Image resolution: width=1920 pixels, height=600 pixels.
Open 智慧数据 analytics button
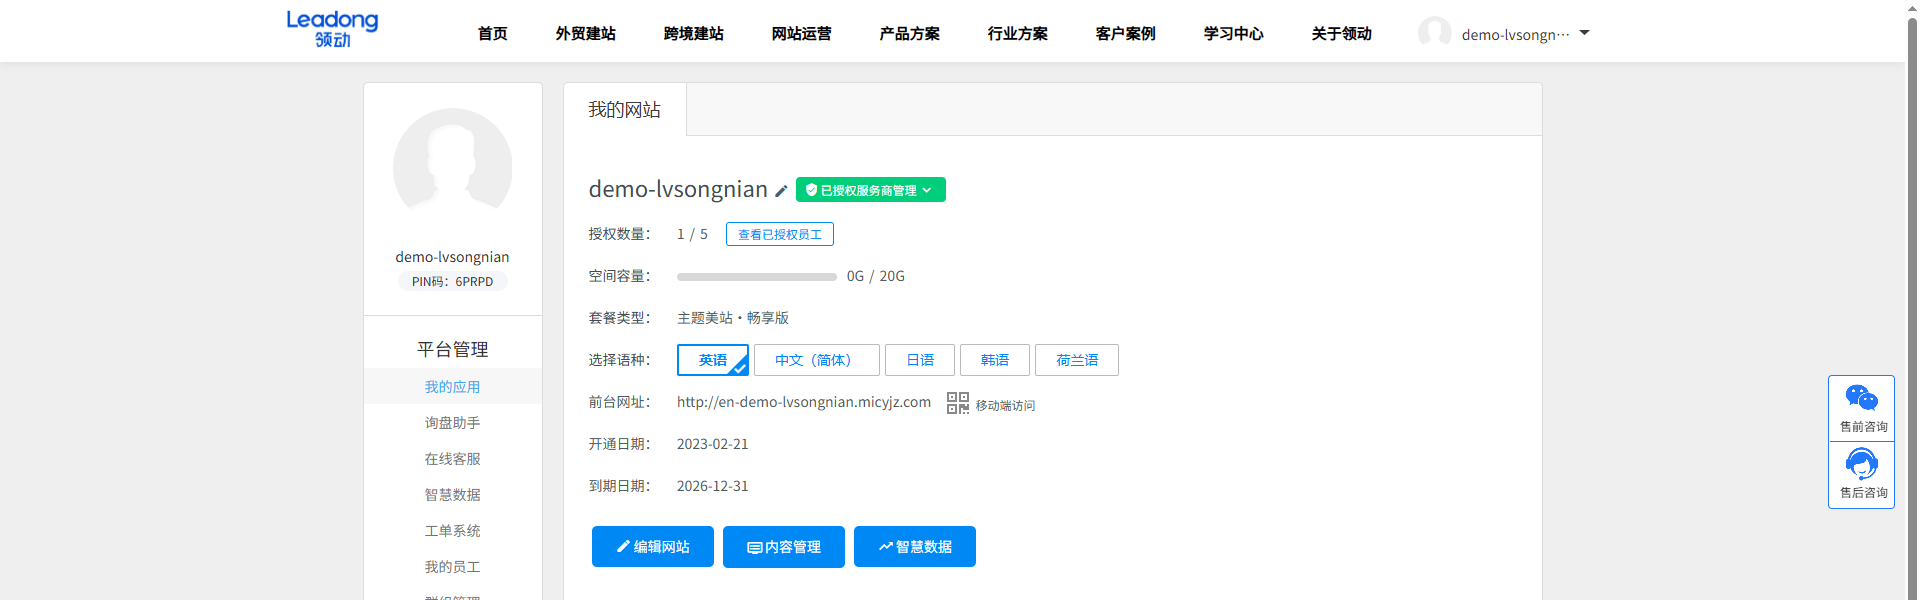click(x=914, y=547)
